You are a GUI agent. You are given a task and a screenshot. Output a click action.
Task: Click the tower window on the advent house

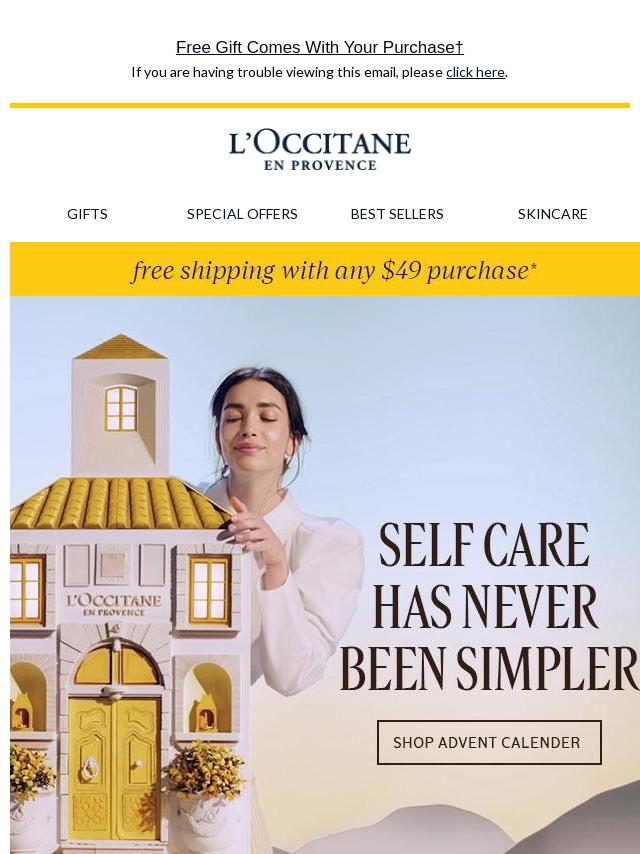point(121,408)
